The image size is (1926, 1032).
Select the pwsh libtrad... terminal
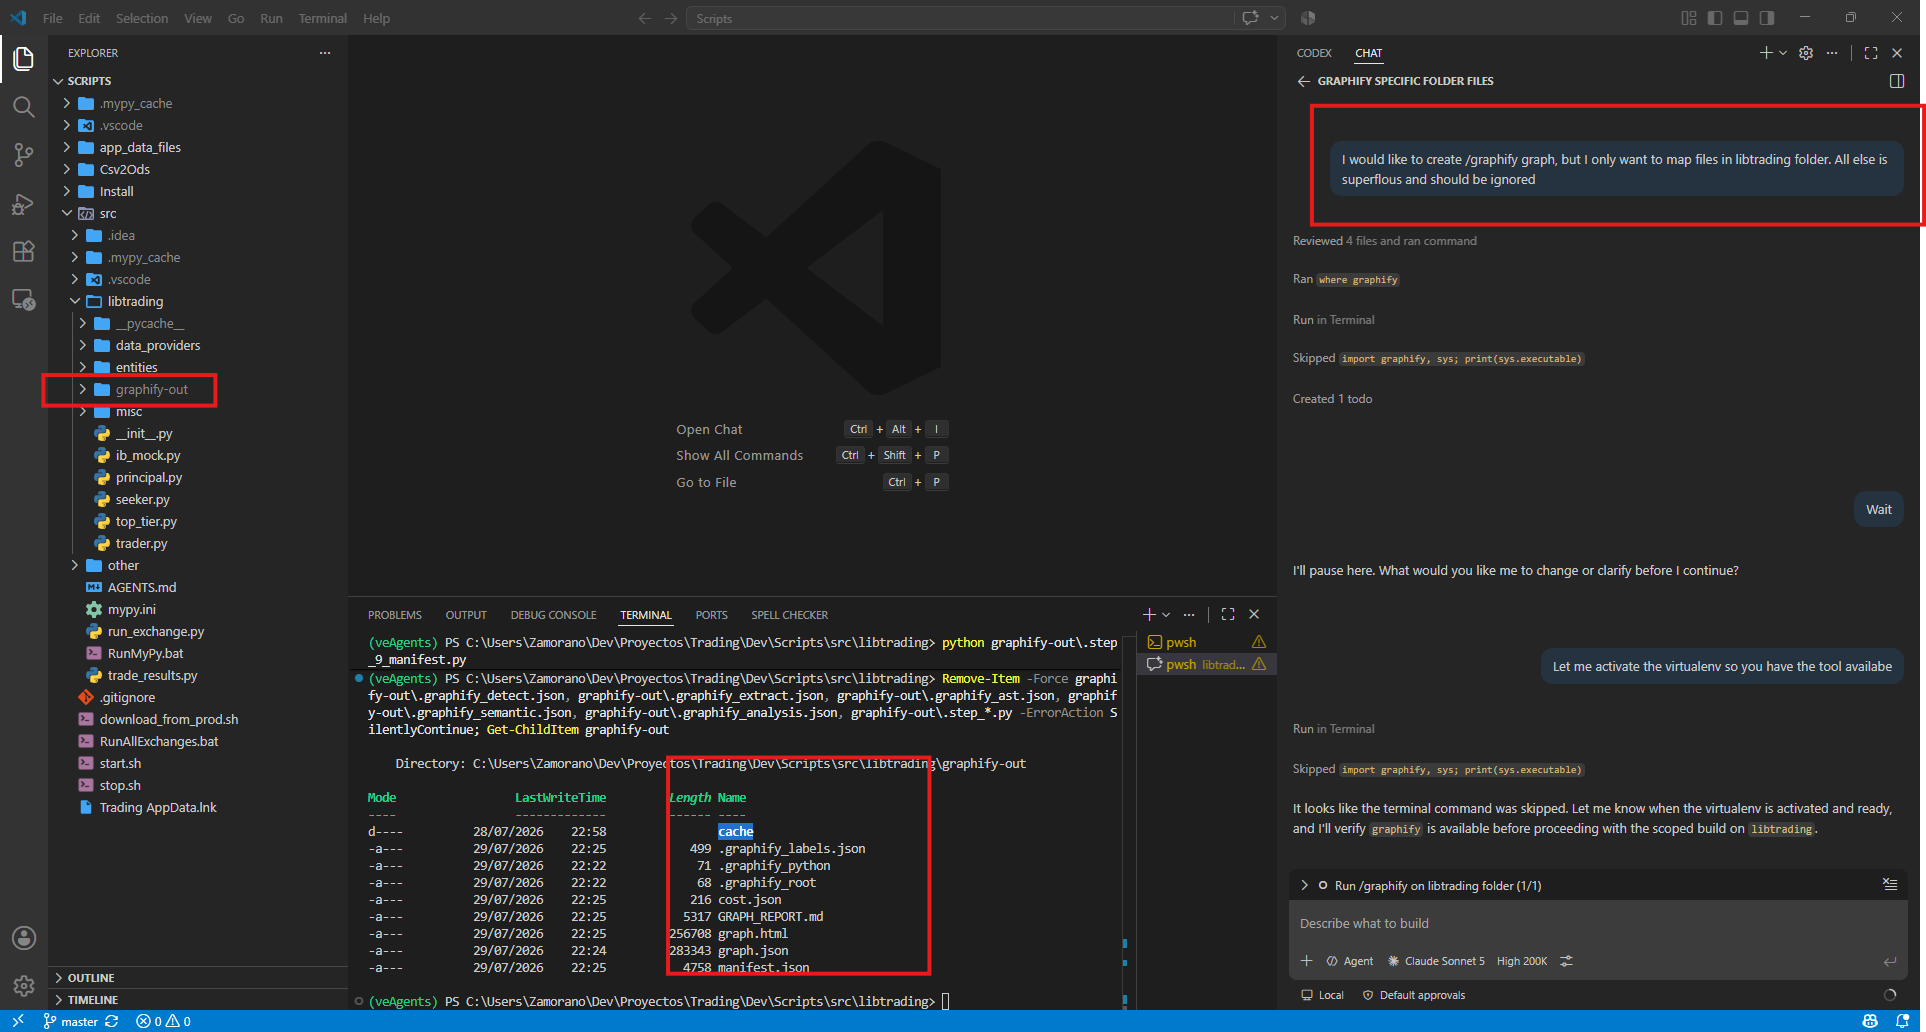1206,664
